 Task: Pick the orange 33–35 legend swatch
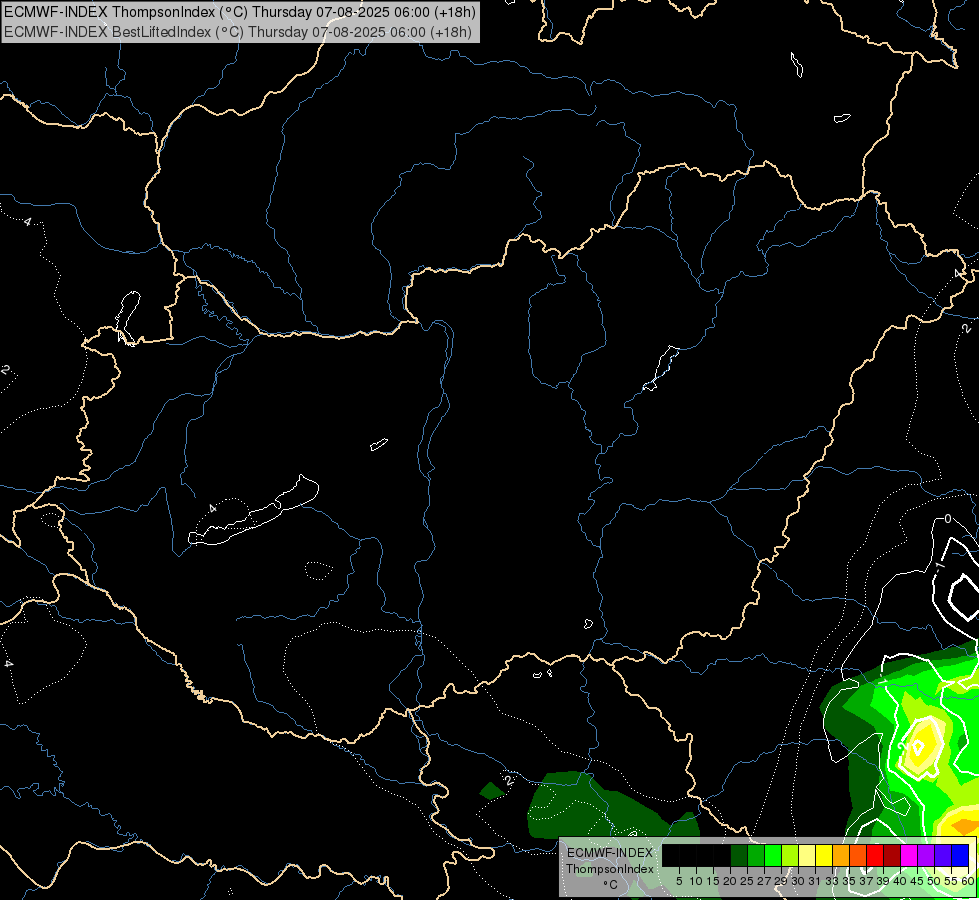841,855
